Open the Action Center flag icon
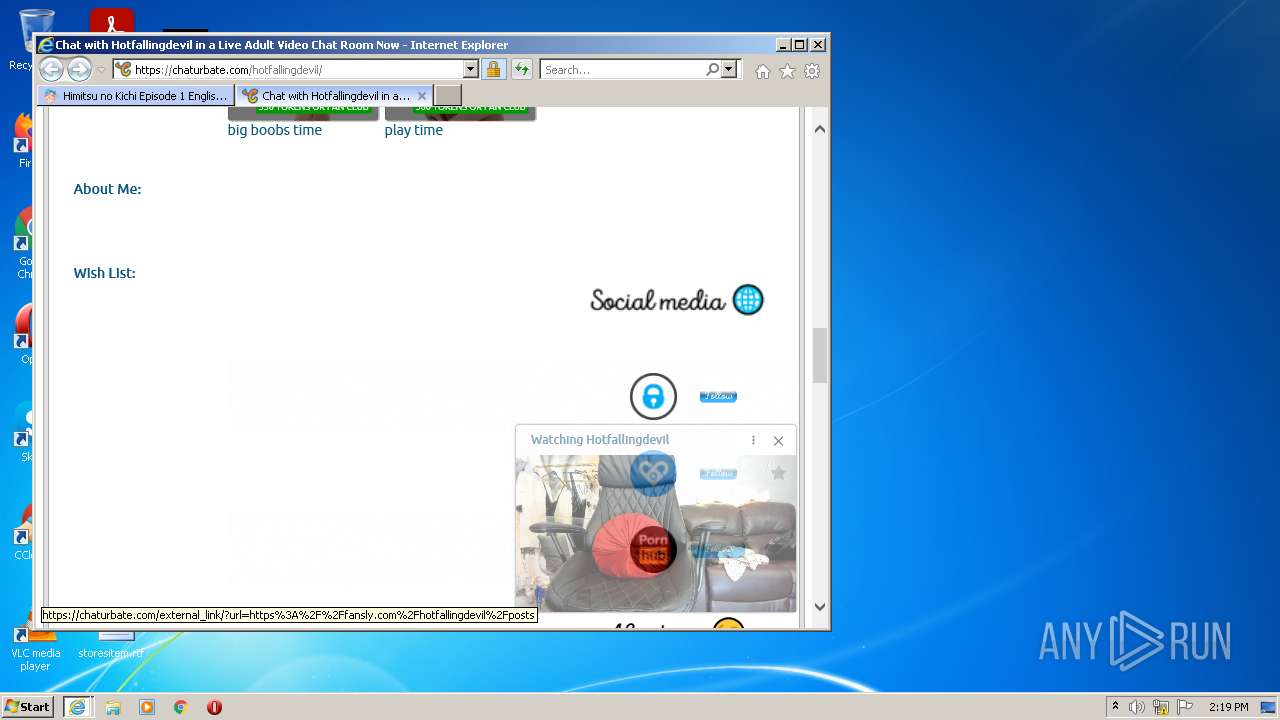This screenshot has height=720, width=1280. click(1185, 707)
